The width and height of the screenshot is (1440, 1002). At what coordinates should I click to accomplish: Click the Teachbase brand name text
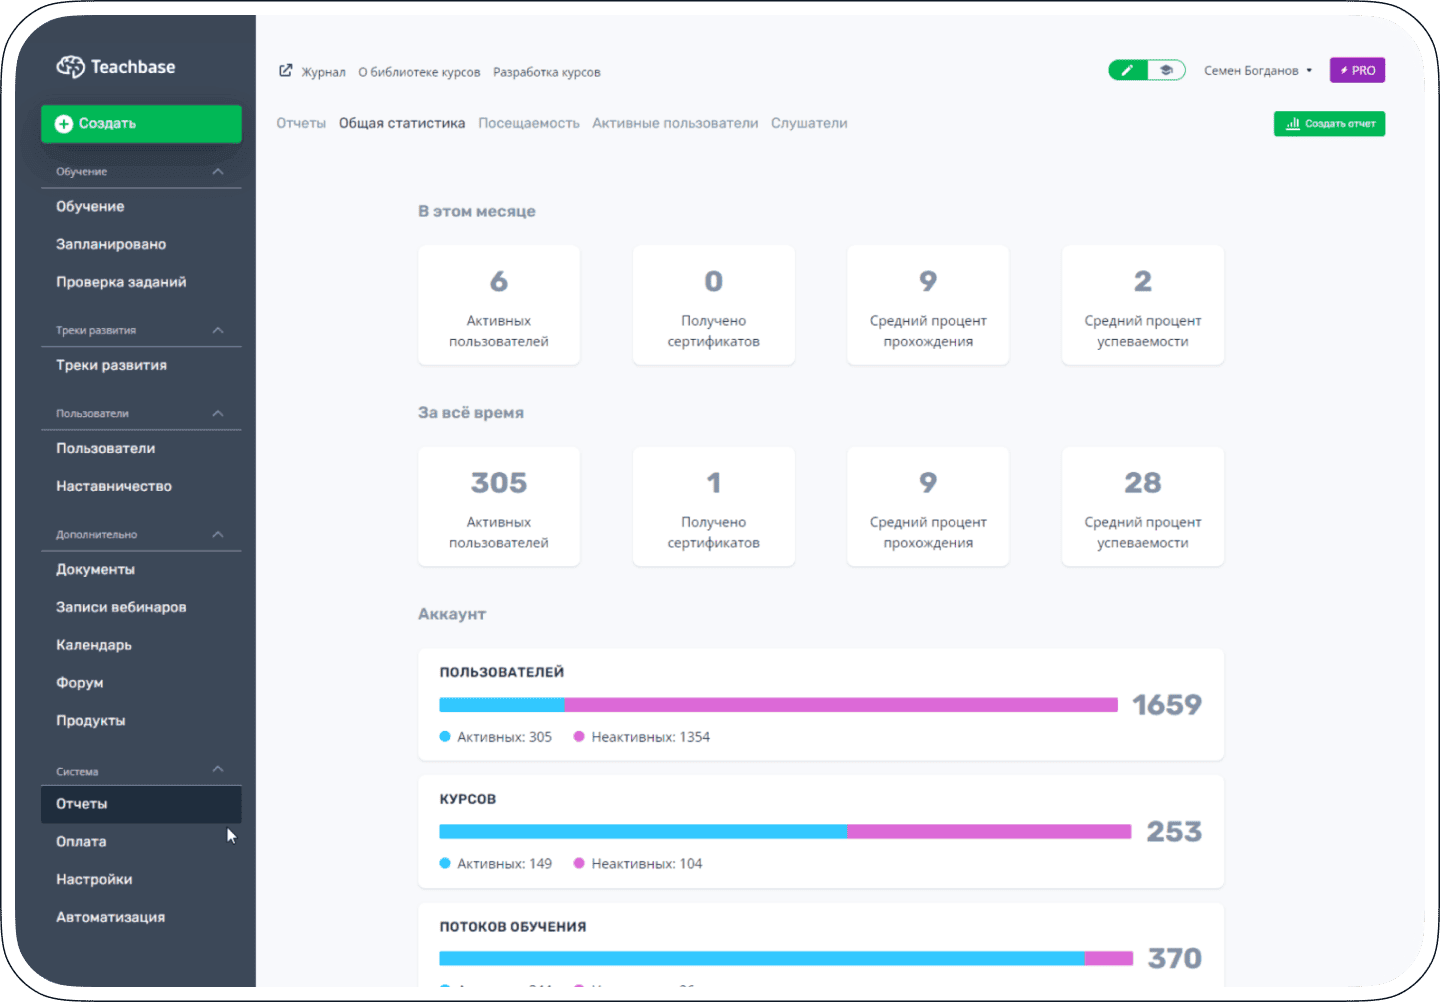click(x=133, y=67)
